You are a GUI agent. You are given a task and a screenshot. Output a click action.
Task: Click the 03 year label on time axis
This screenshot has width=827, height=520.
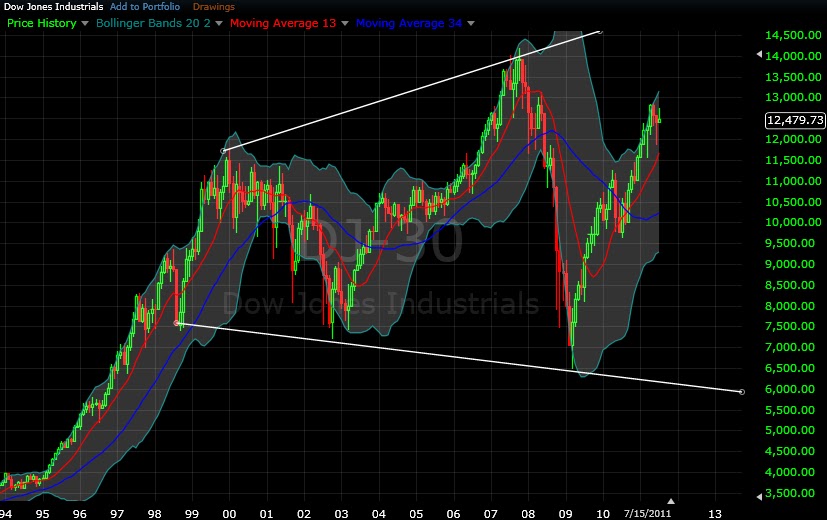pyautogui.click(x=341, y=514)
